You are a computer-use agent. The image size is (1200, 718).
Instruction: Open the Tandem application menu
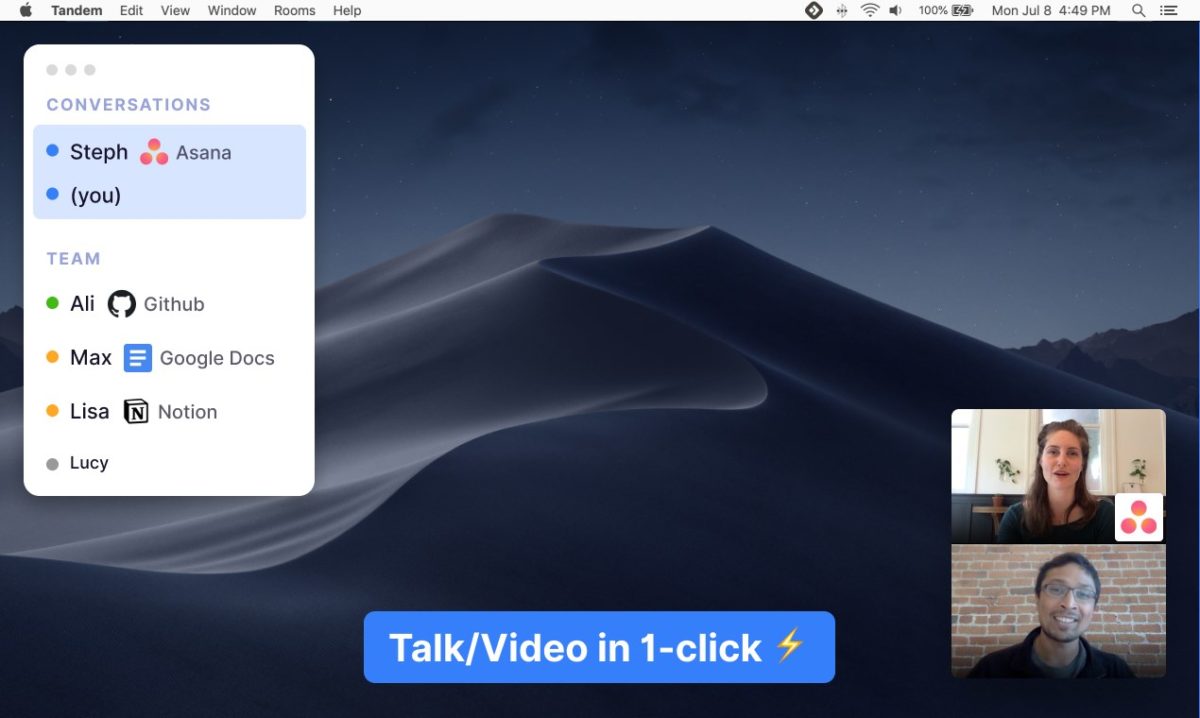click(x=76, y=10)
